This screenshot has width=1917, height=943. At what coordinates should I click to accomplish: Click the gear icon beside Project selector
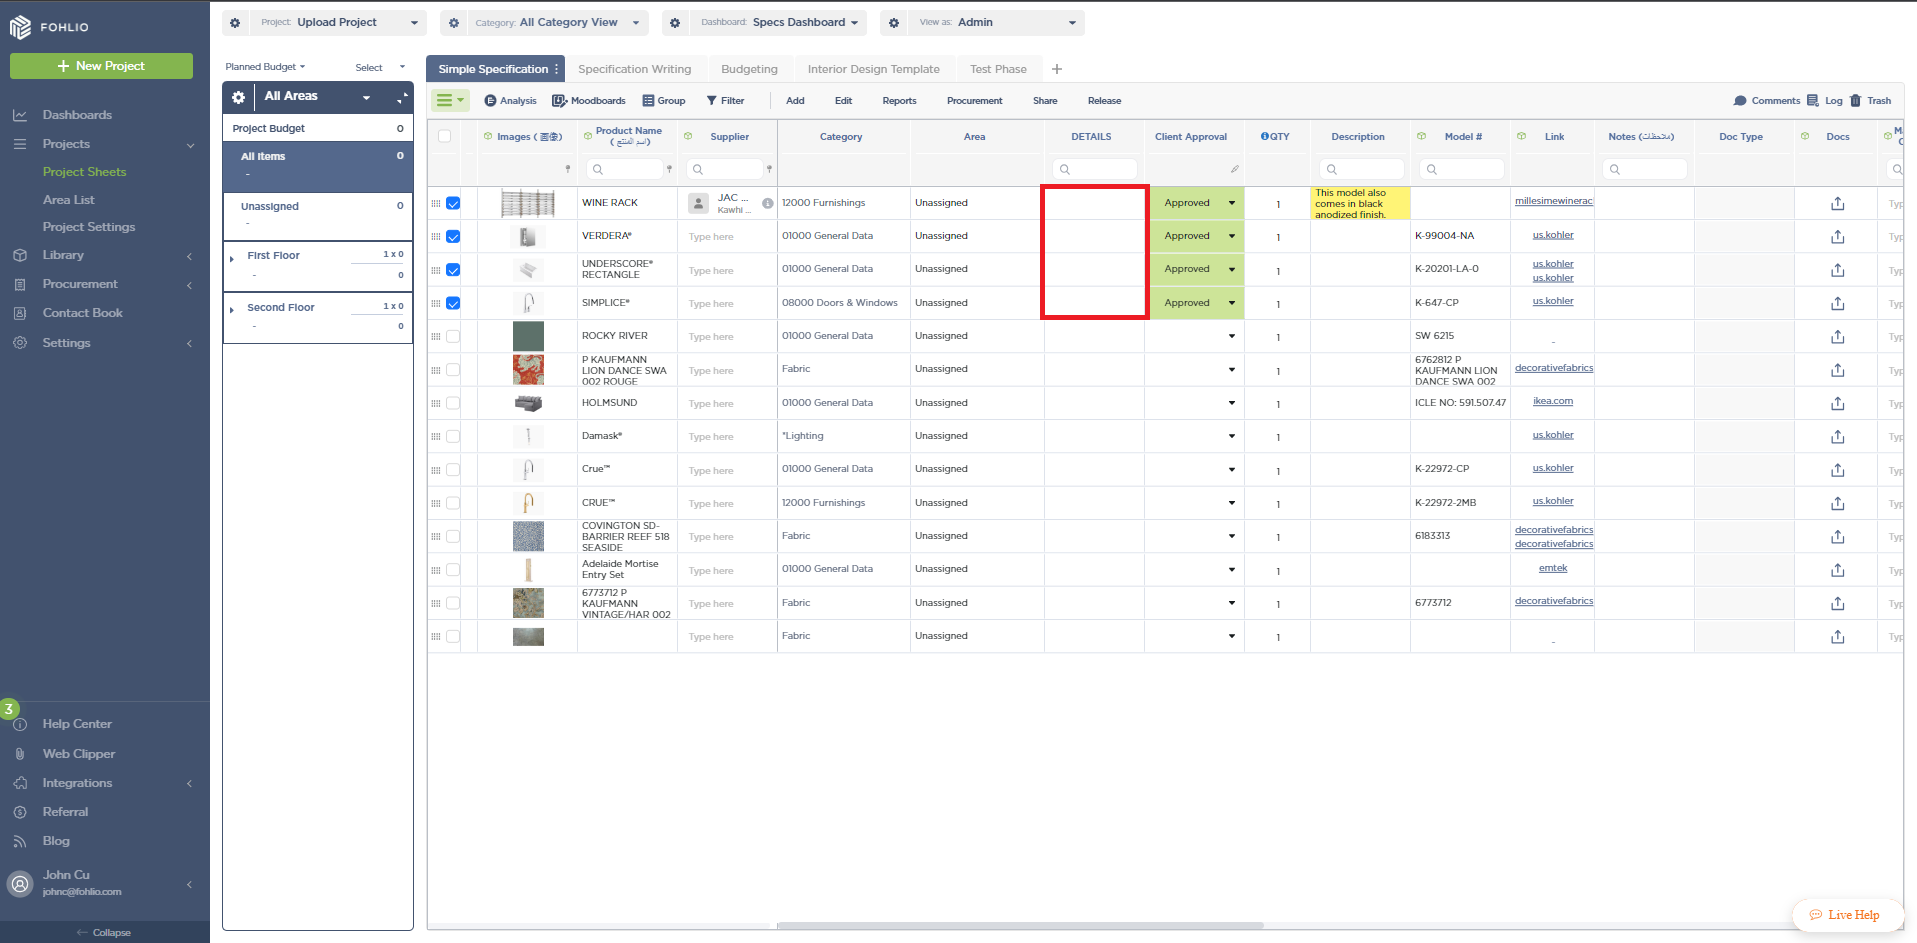pos(235,23)
